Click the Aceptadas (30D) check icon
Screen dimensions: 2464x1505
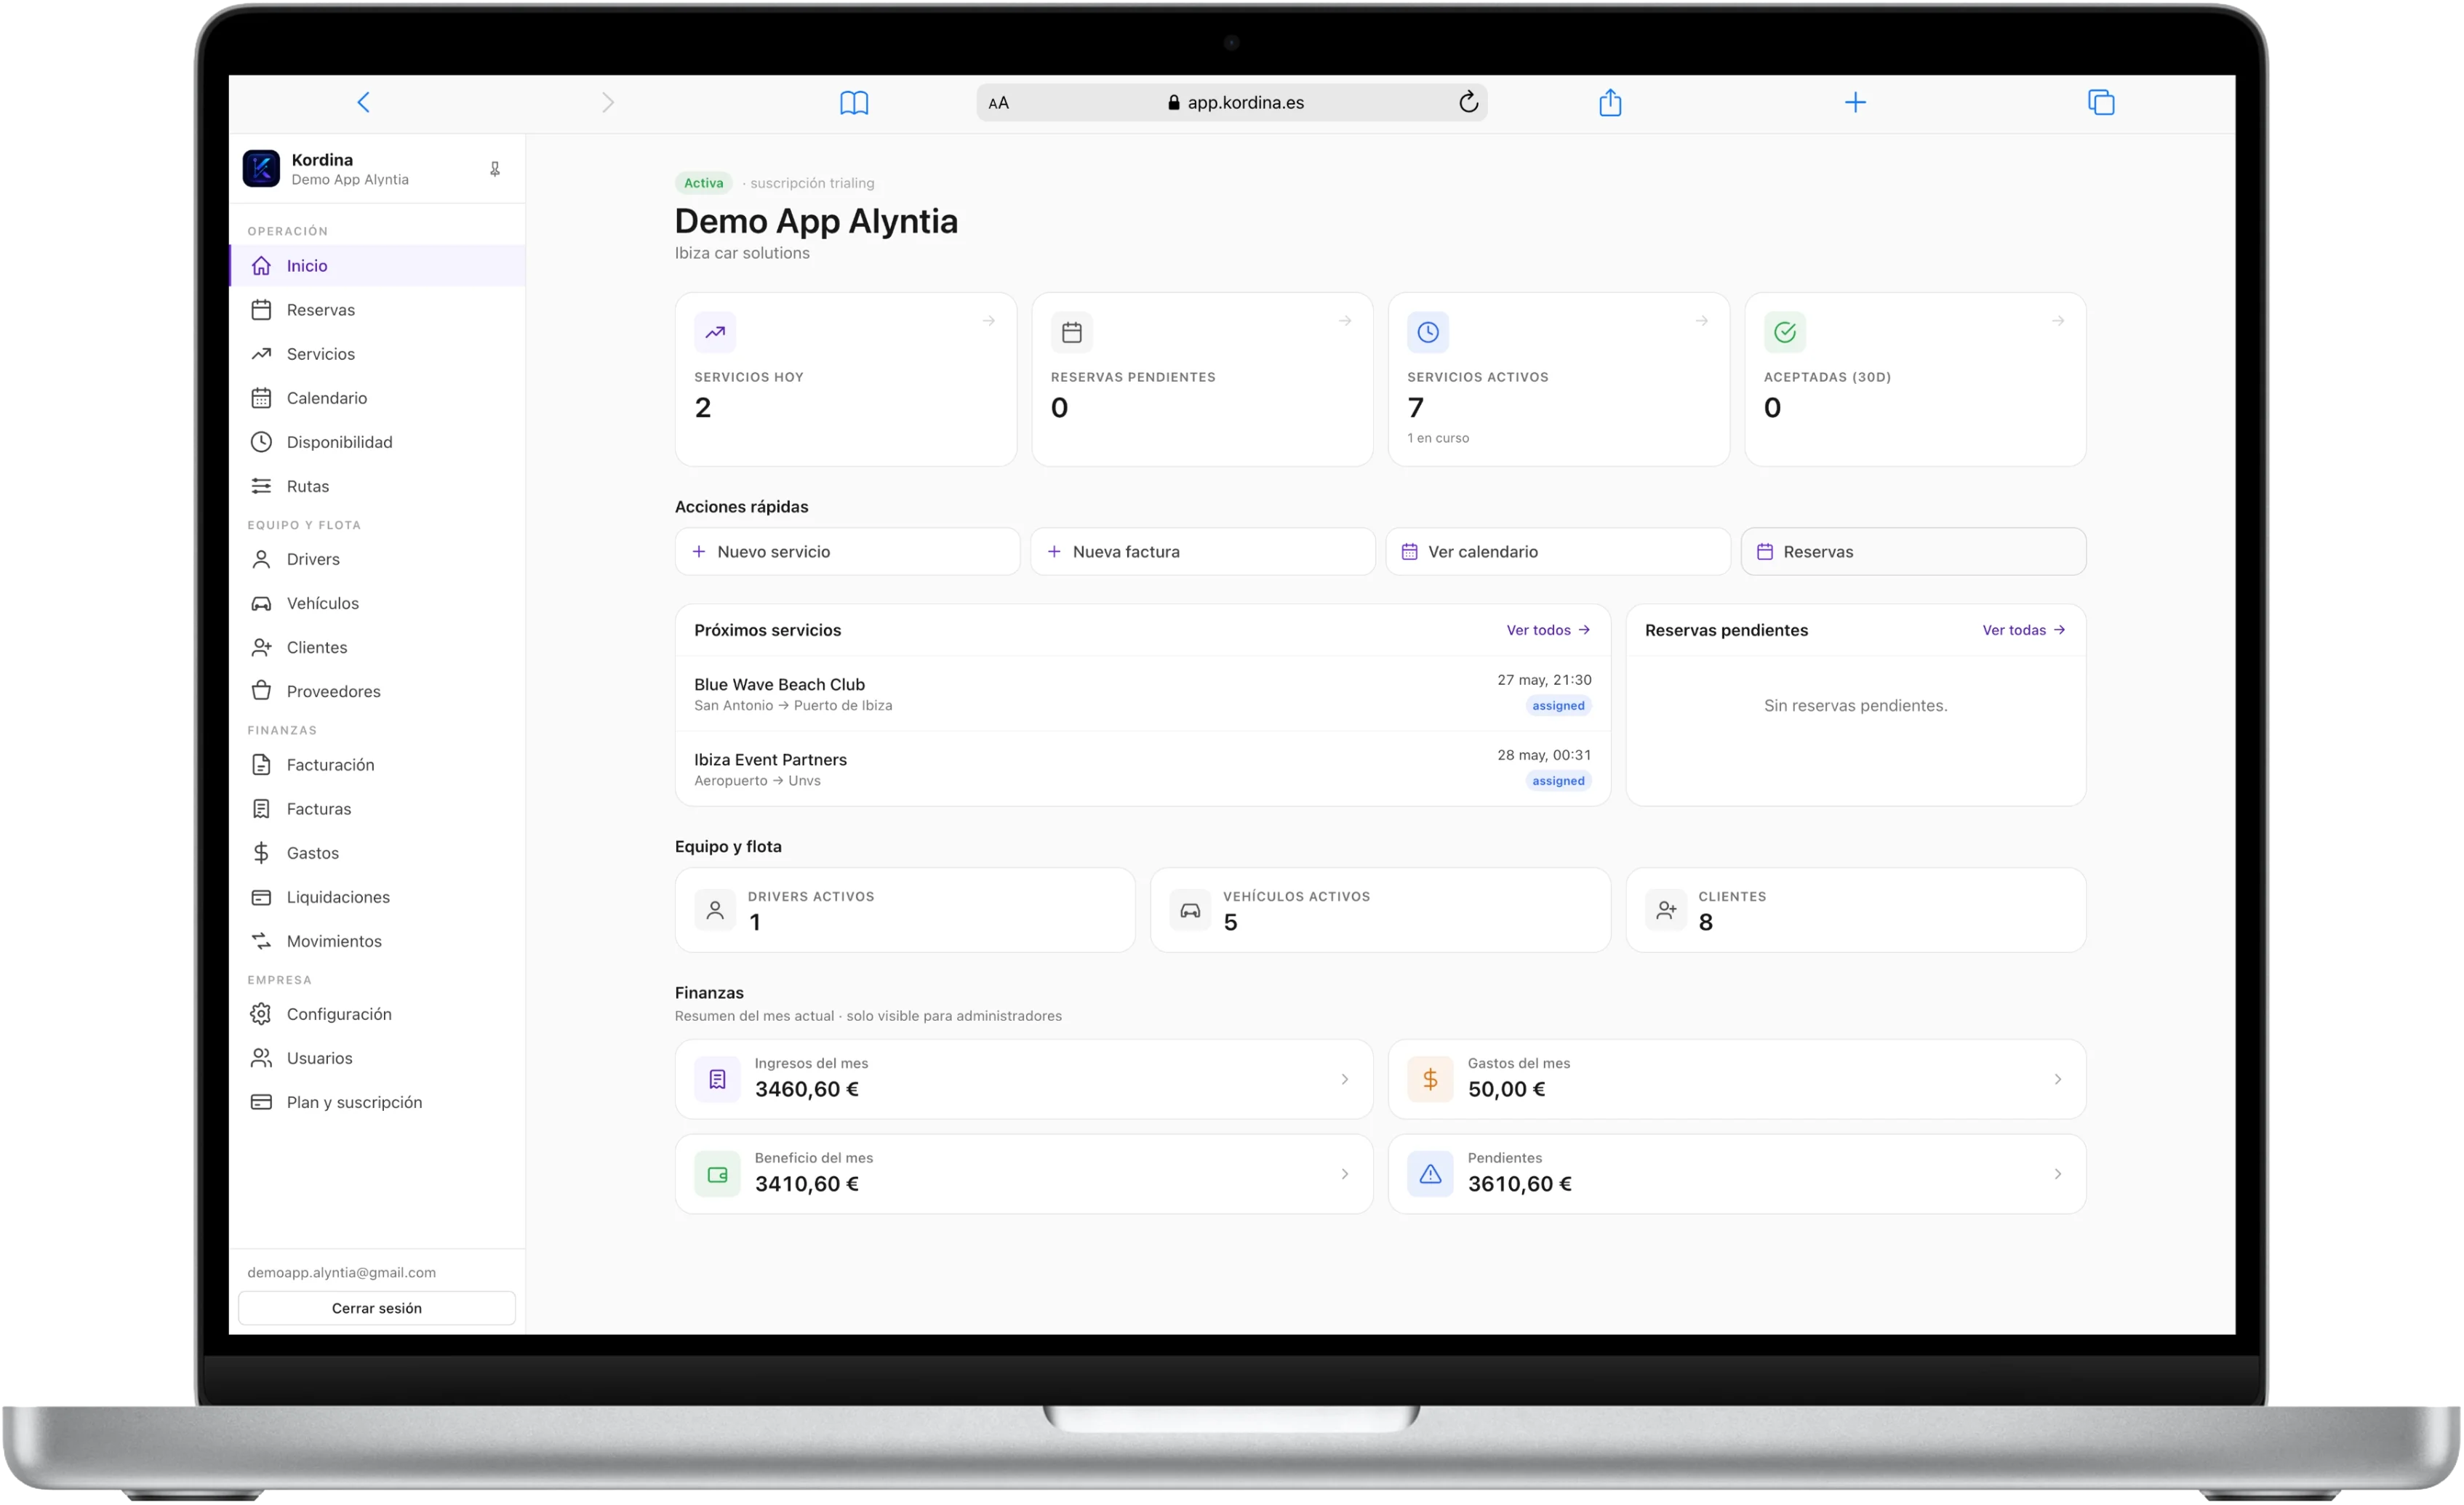tap(1785, 332)
